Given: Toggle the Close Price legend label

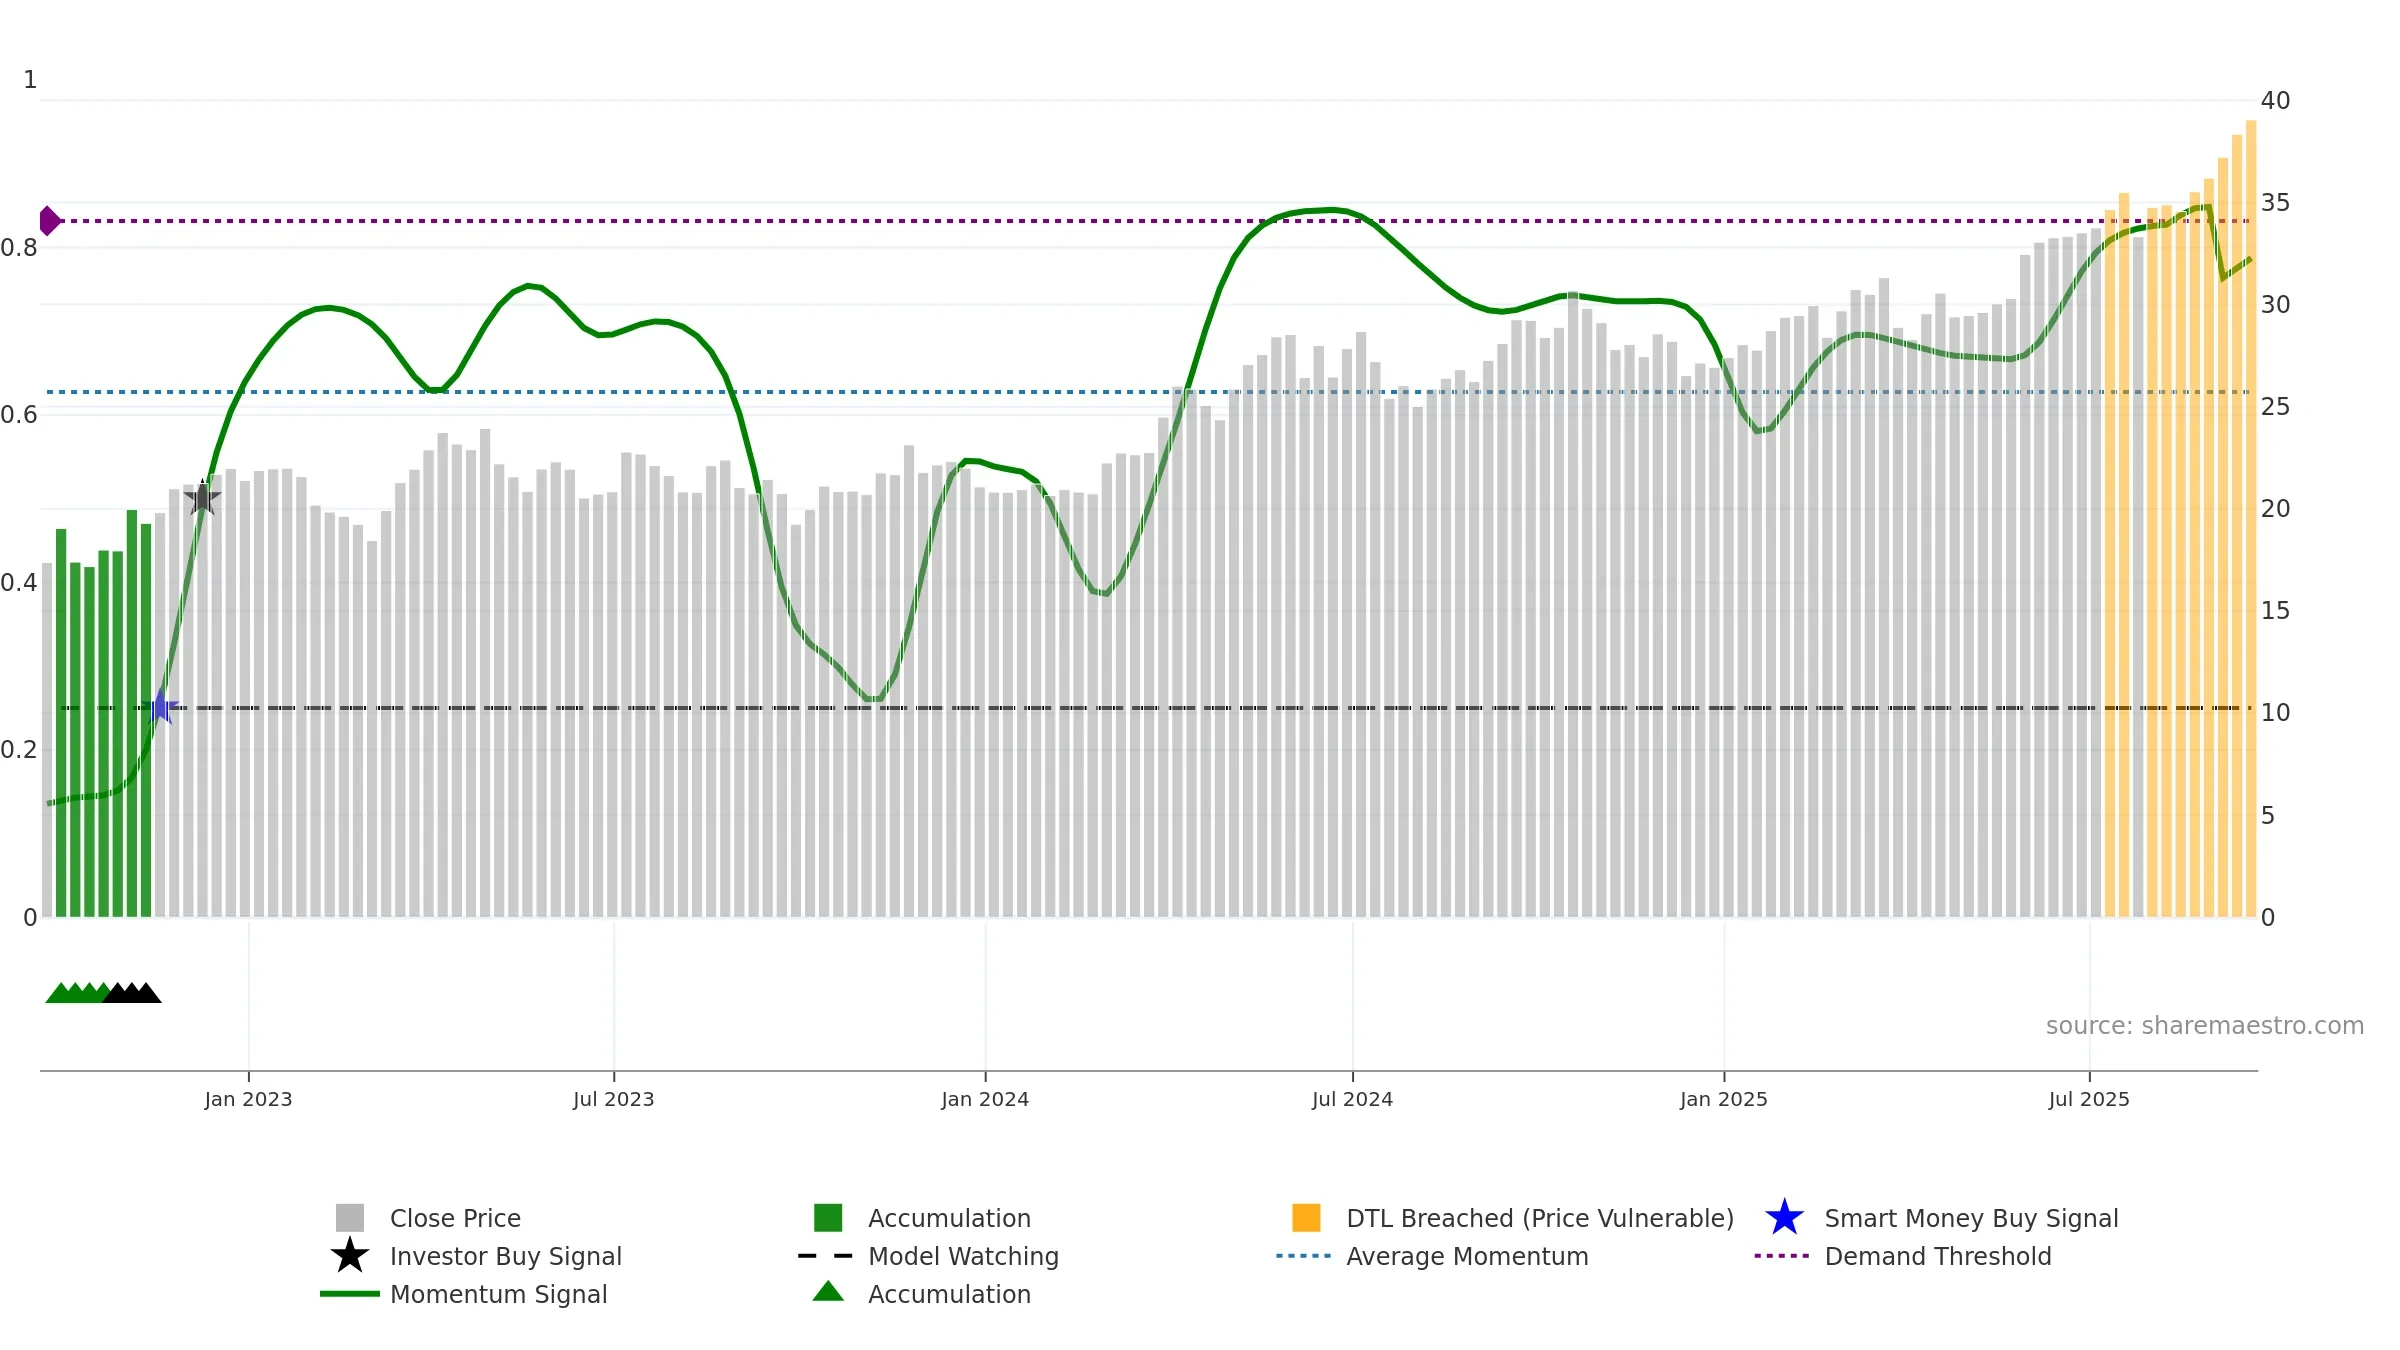Looking at the screenshot, I should click(455, 1218).
